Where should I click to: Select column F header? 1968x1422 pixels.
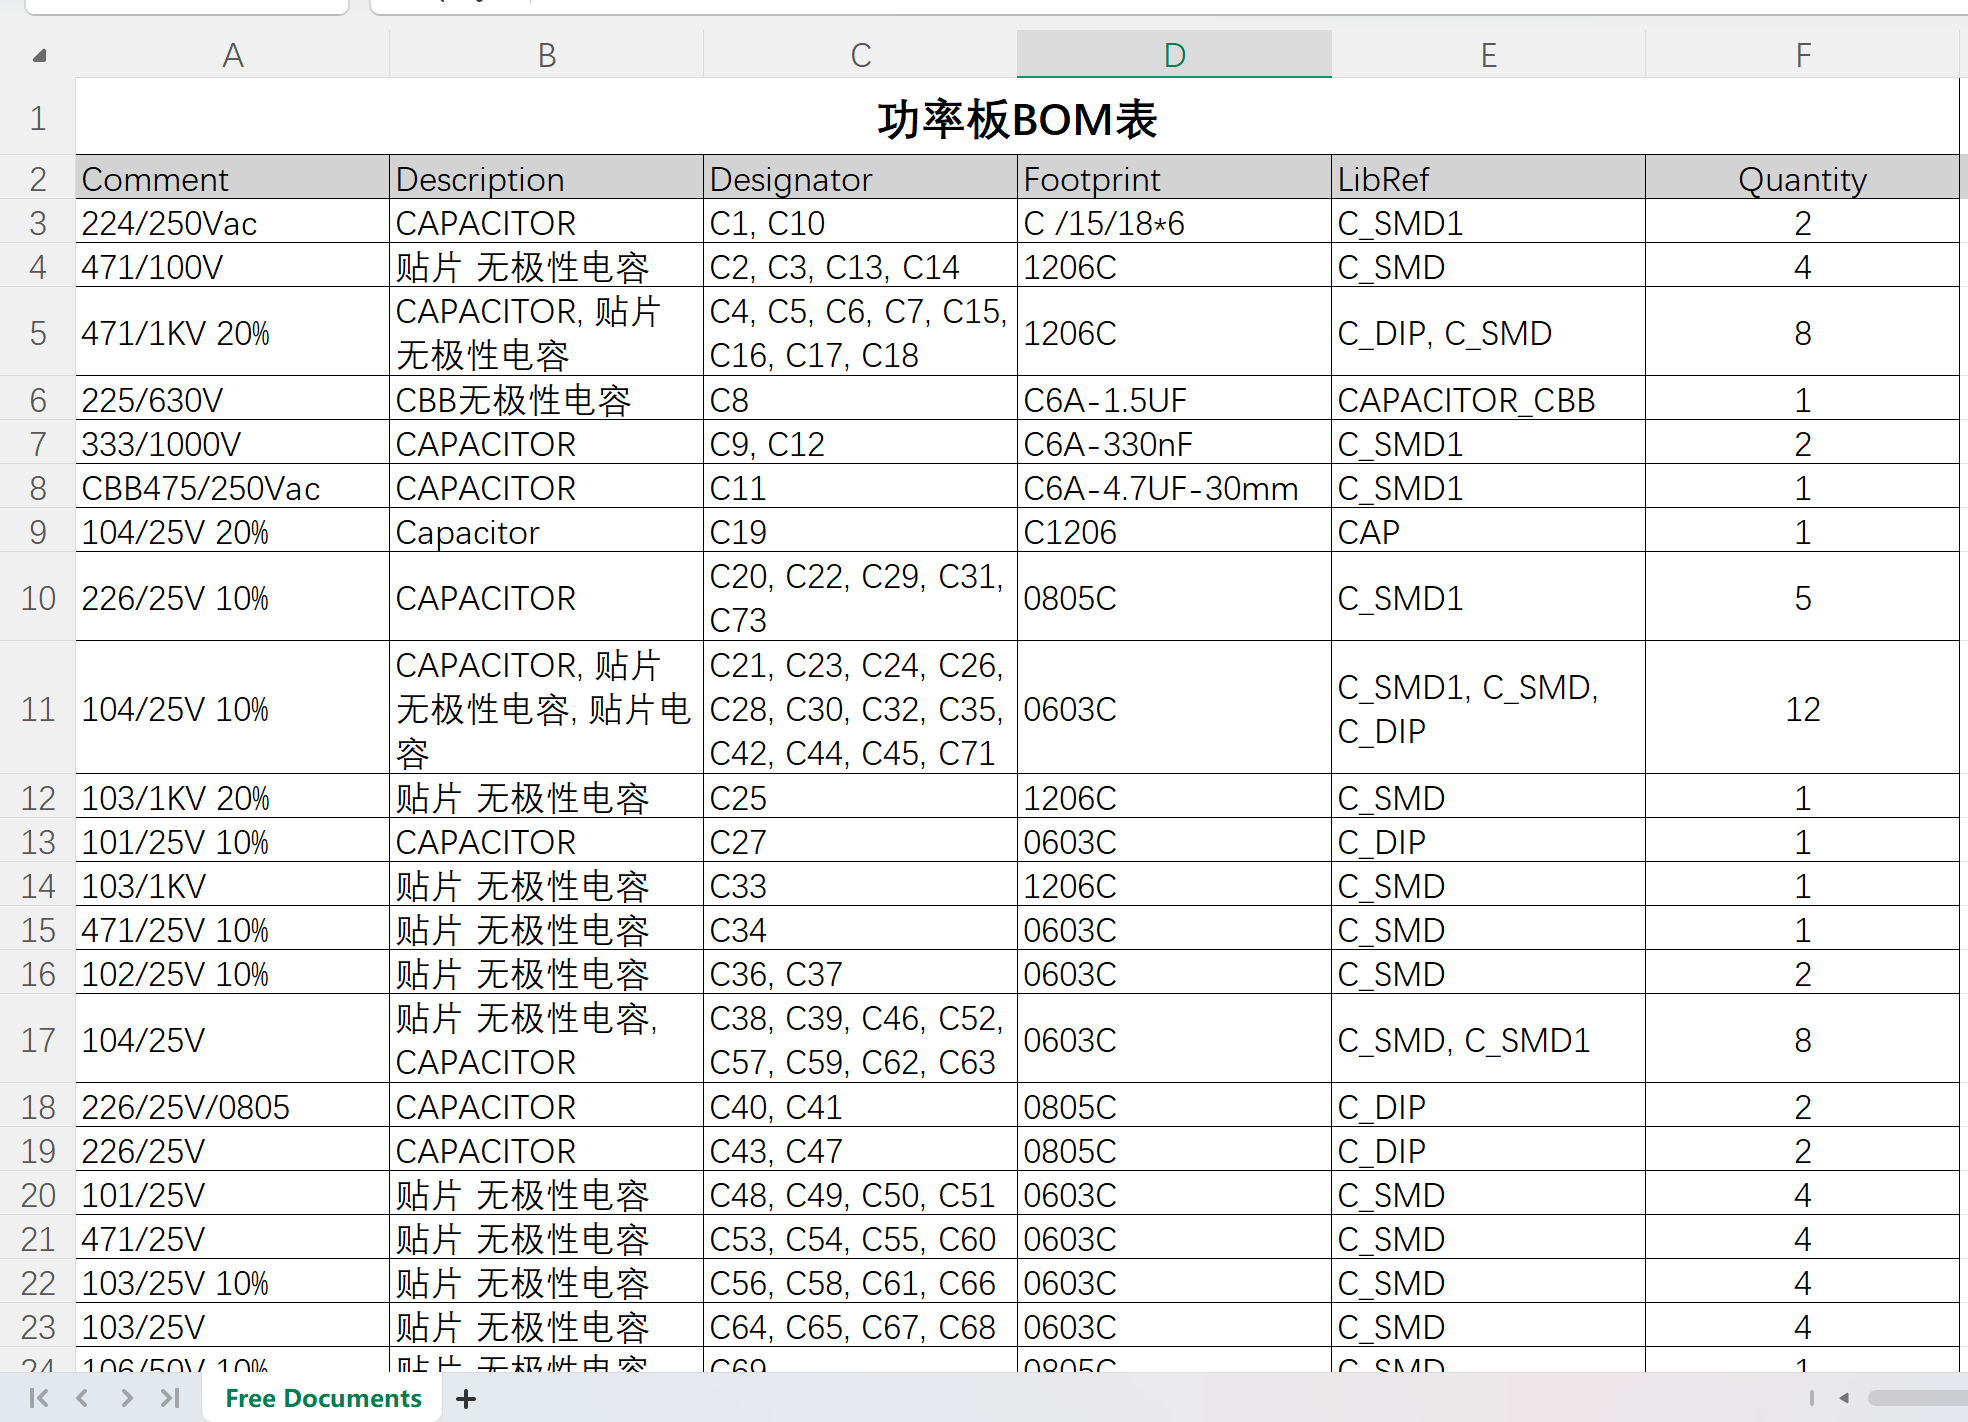click(x=1802, y=54)
